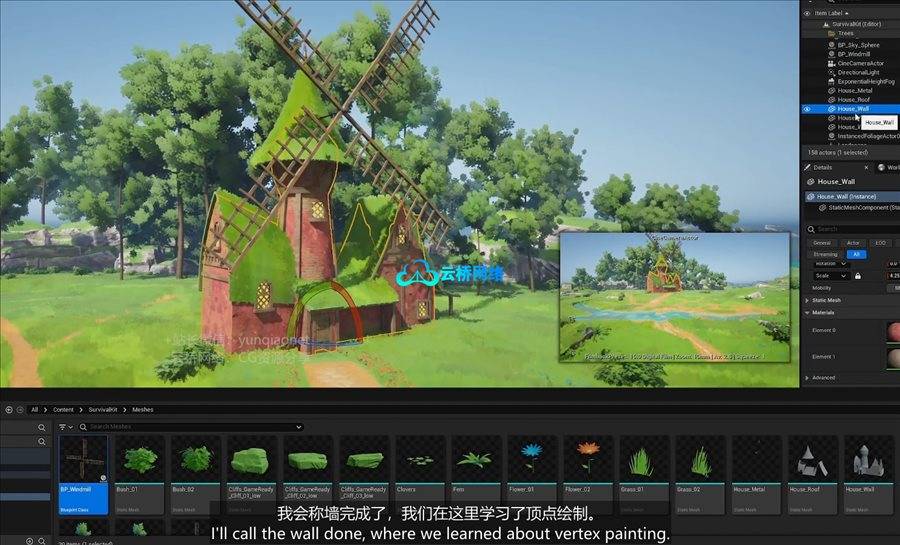Switch to the Details tab
Screen dimensions: 900x545
click(x=823, y=167)
